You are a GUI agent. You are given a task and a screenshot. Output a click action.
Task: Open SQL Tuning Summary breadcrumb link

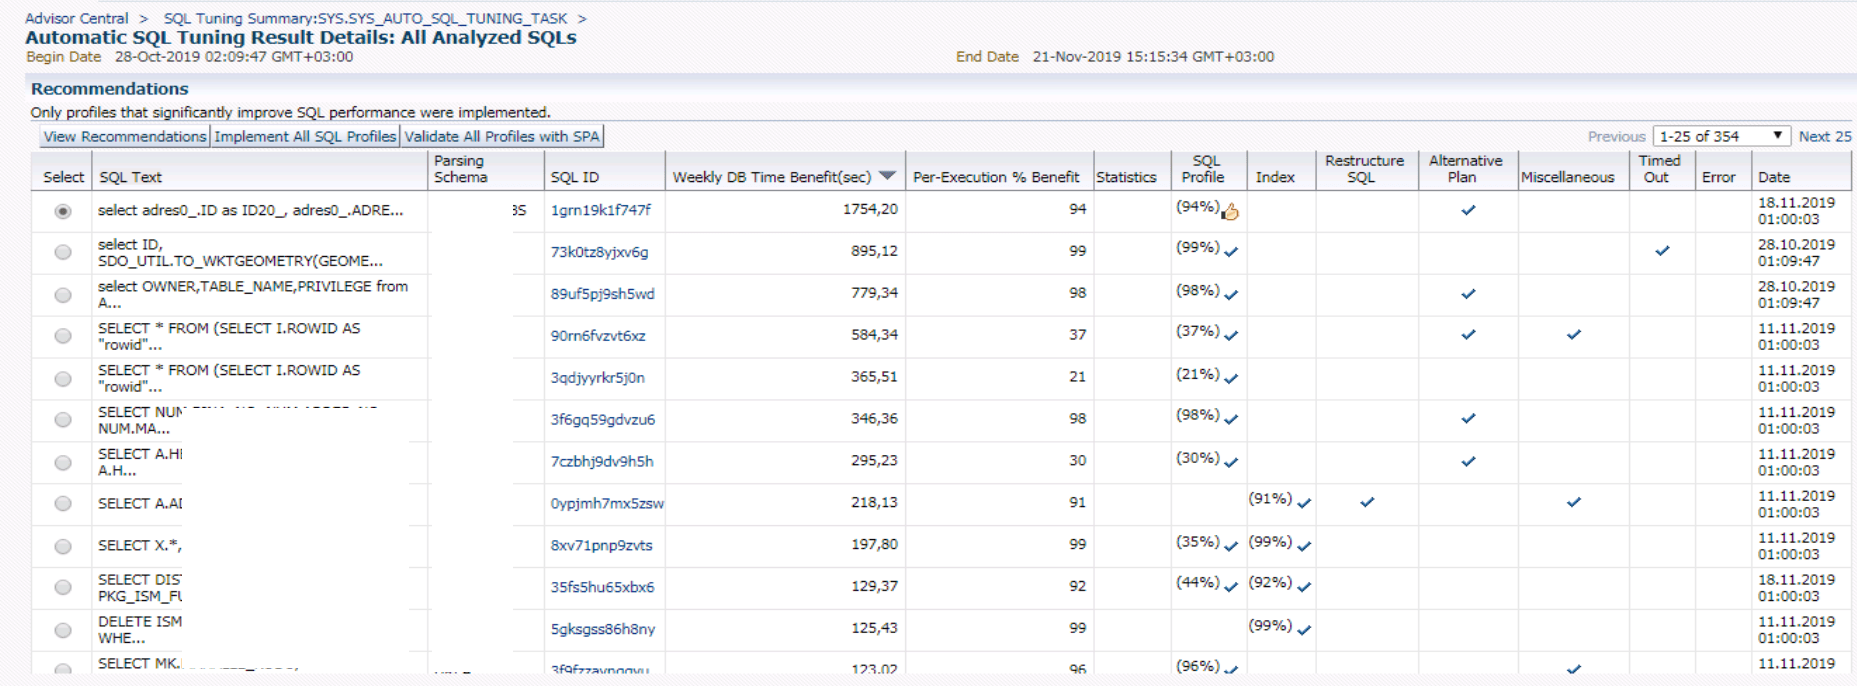point(365,18)
